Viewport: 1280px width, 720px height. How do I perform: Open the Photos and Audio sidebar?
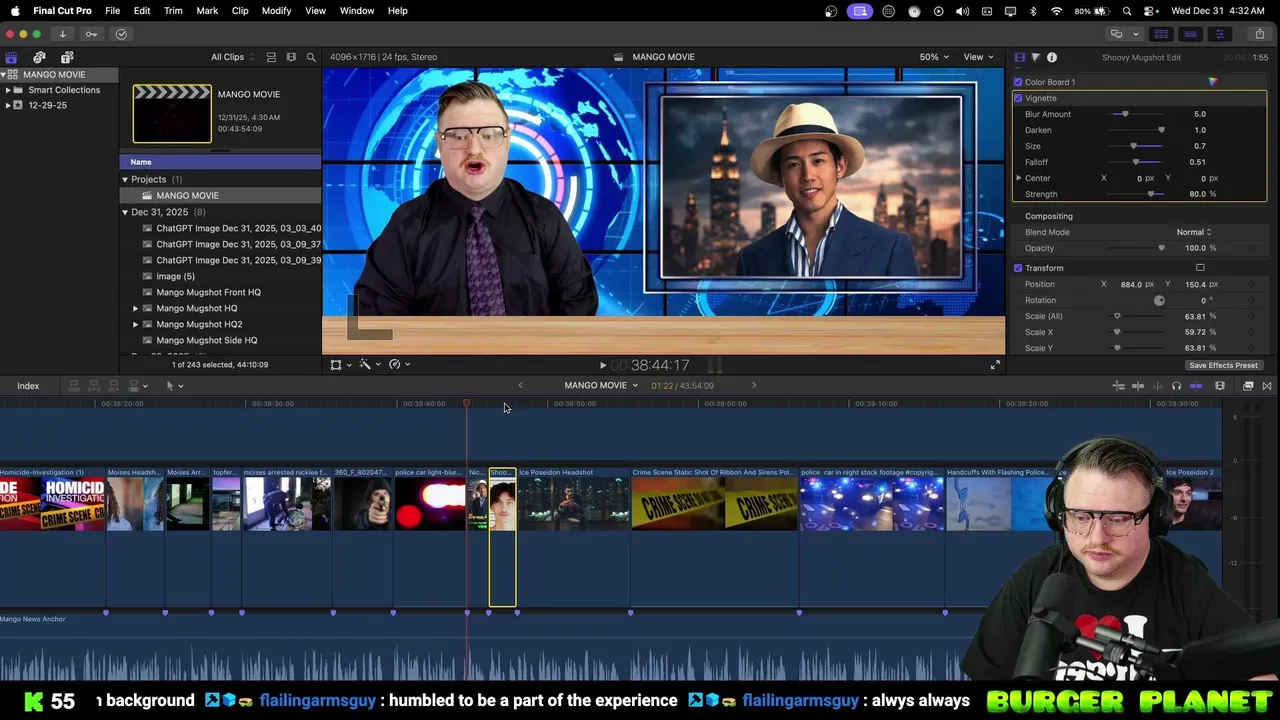tap(39, 57)
